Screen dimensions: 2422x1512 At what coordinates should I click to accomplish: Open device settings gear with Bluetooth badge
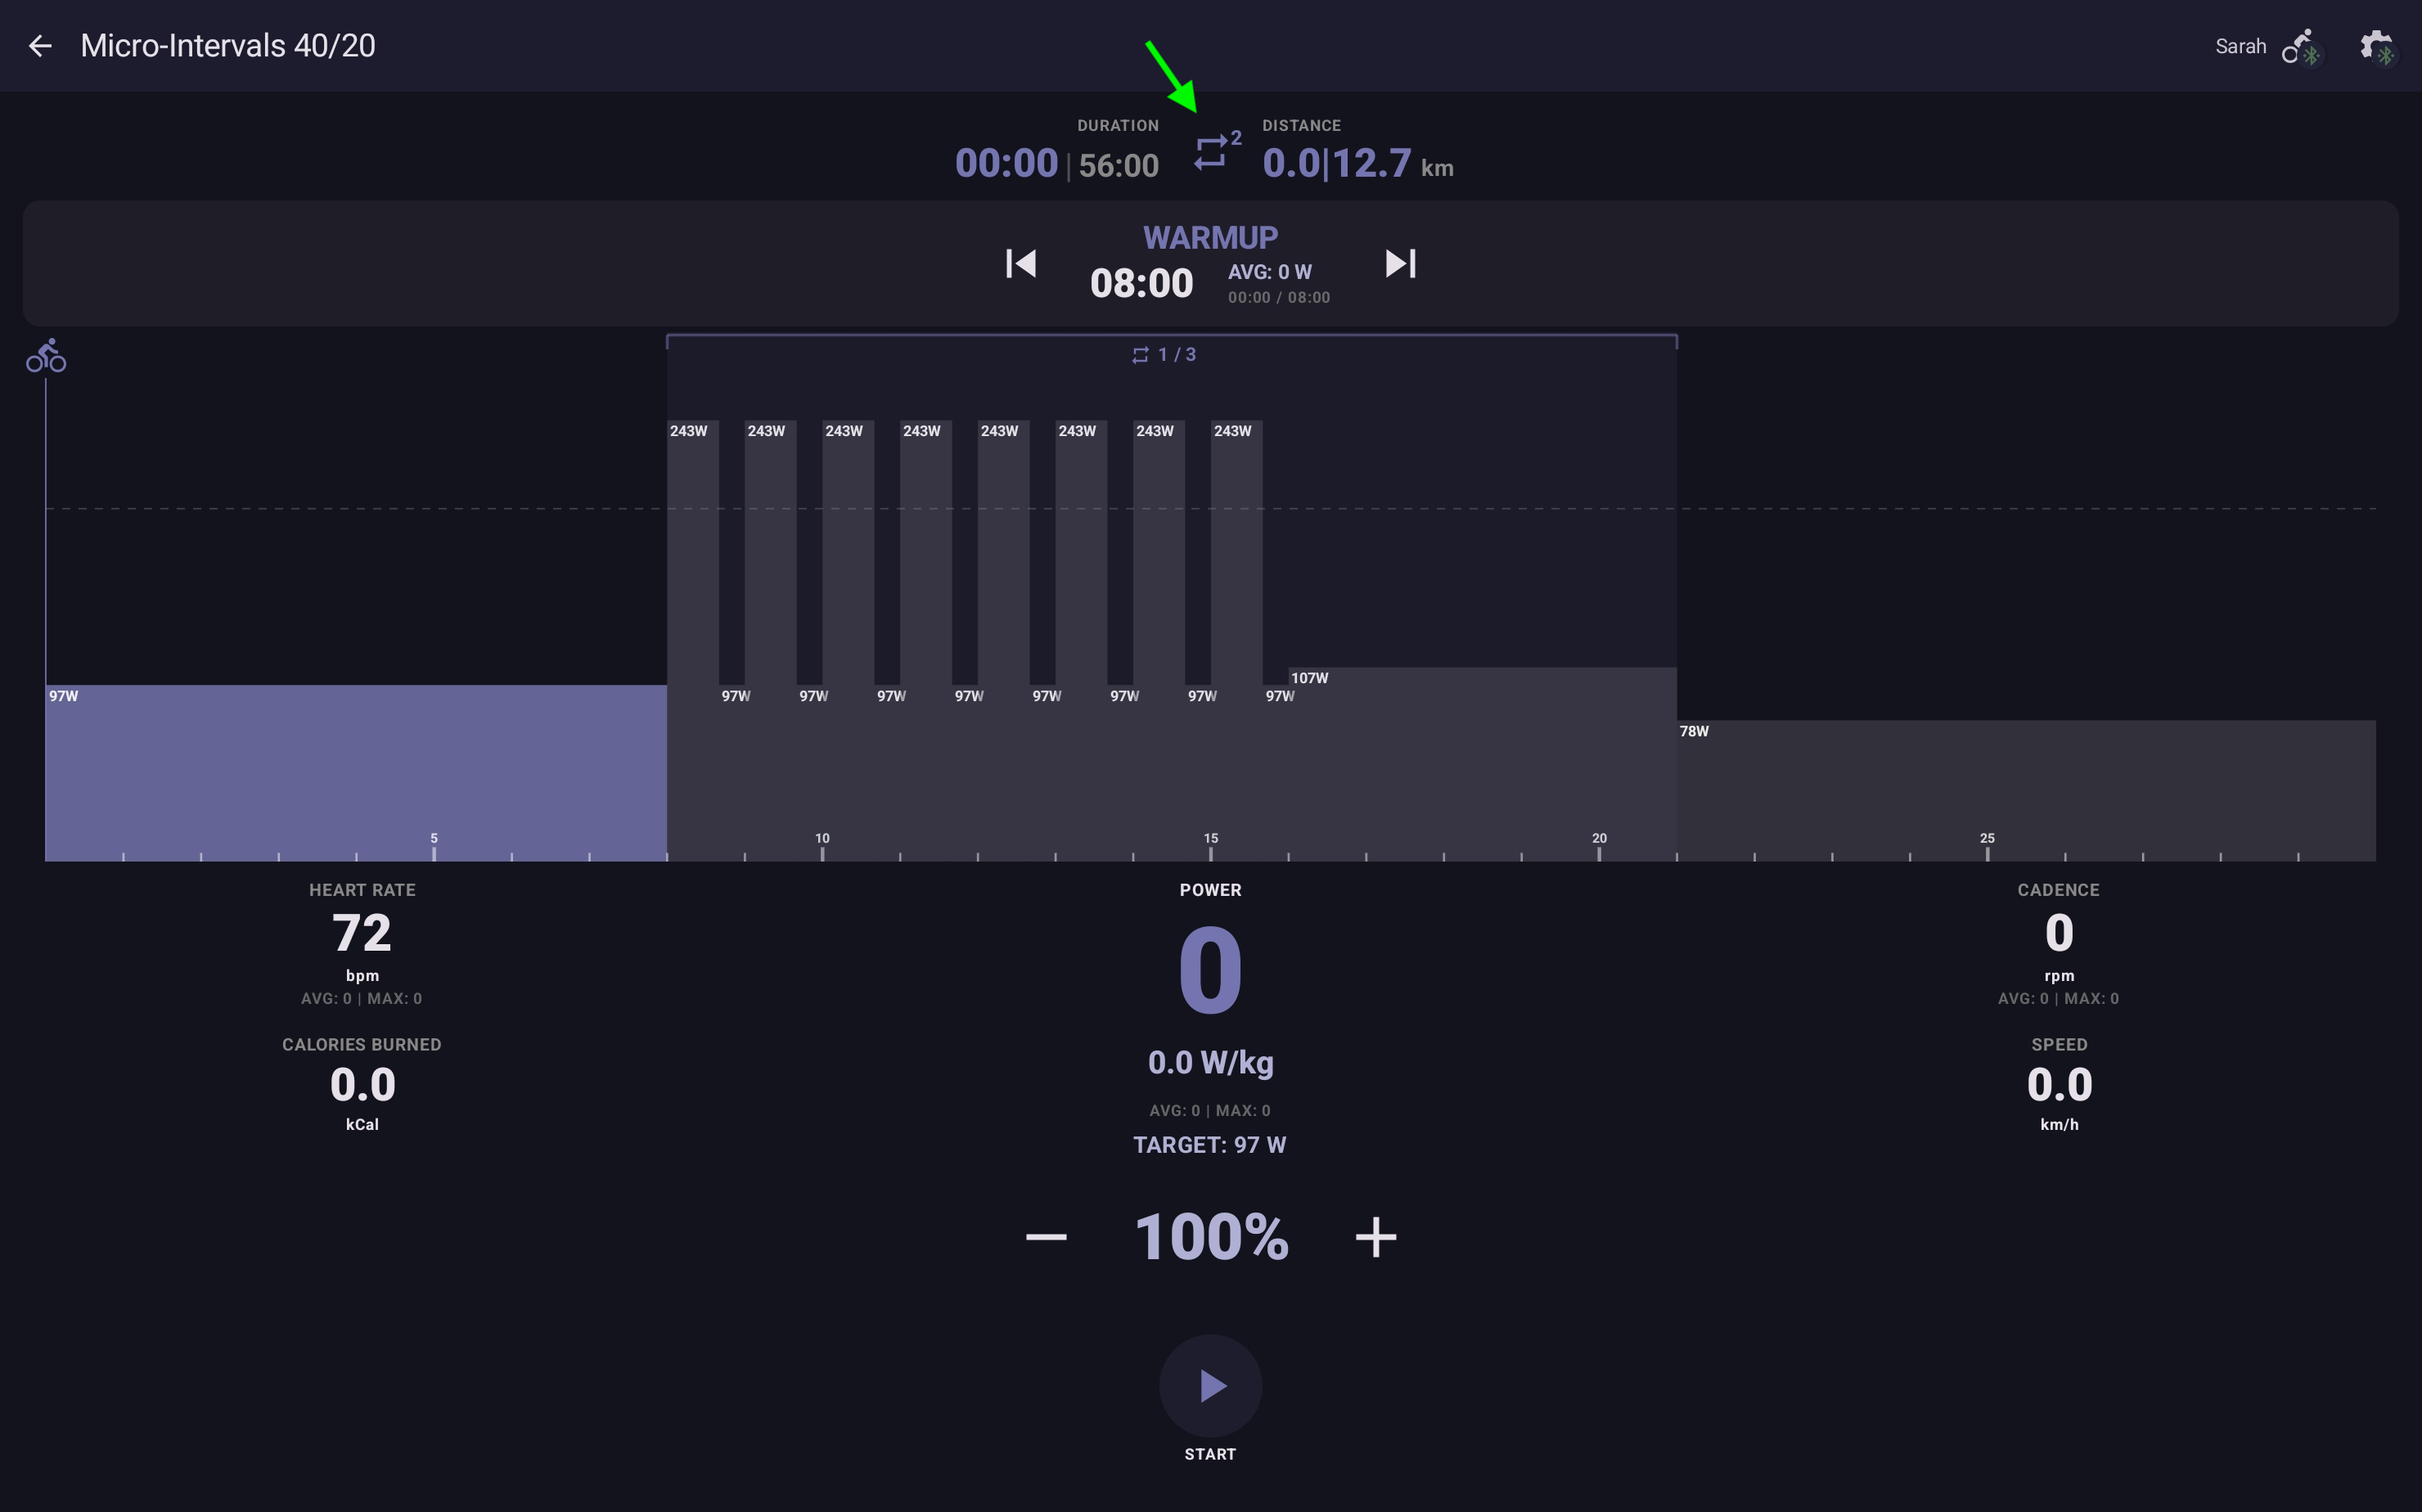pos(2378,47)
